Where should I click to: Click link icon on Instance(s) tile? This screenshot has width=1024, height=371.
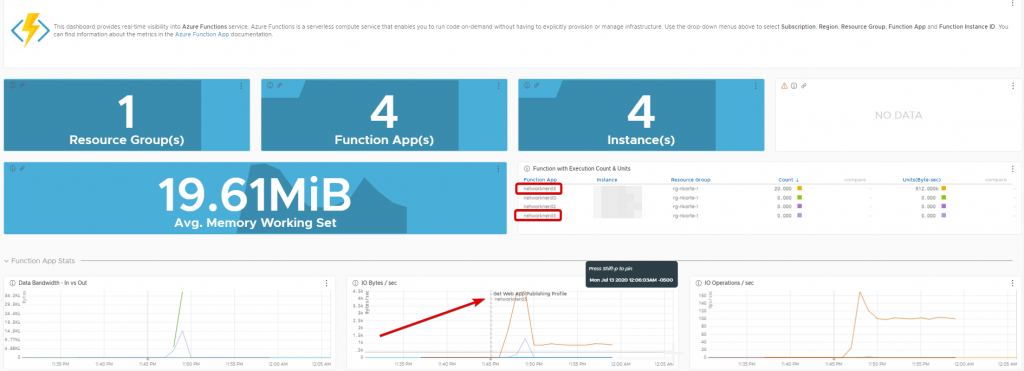[536, 86]
